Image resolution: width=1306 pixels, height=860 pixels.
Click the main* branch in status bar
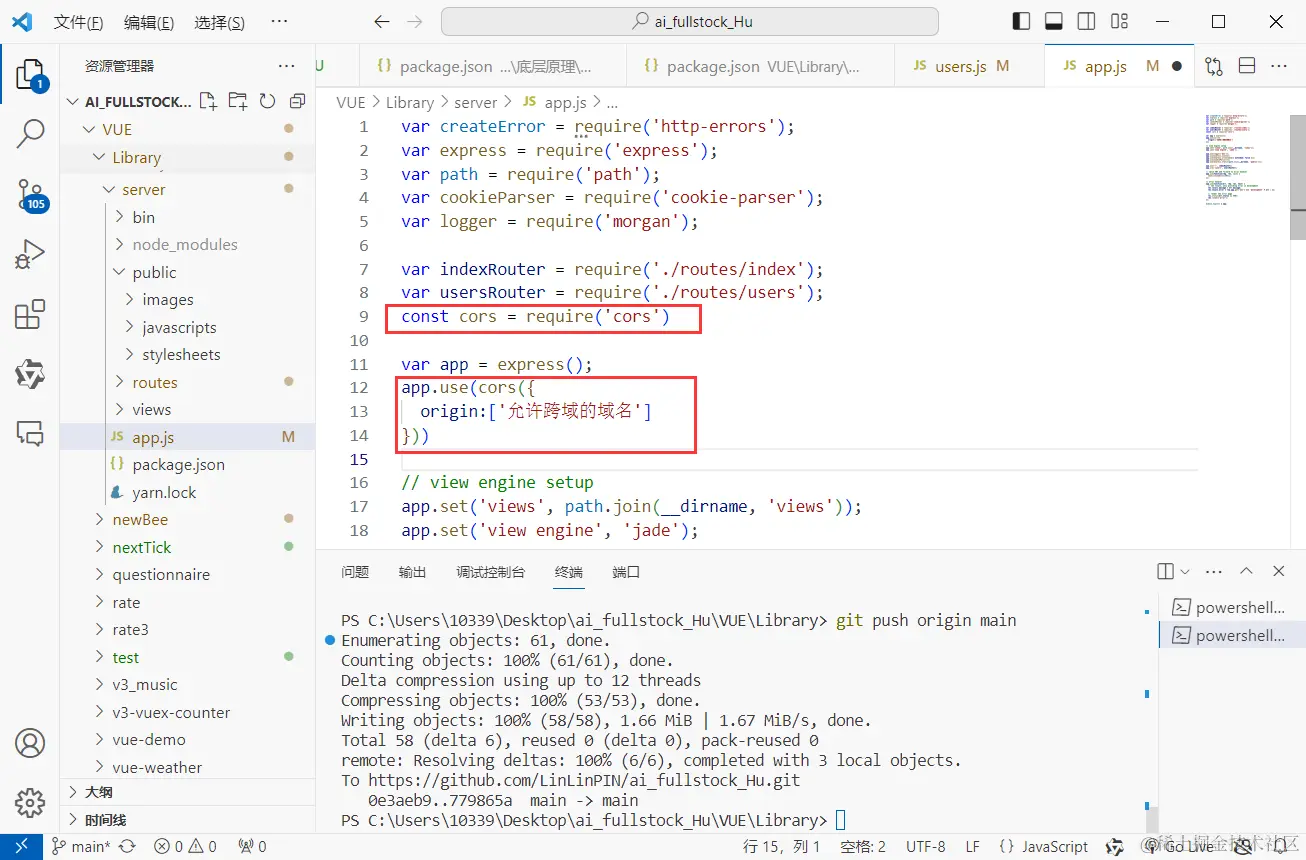point(81,846)
